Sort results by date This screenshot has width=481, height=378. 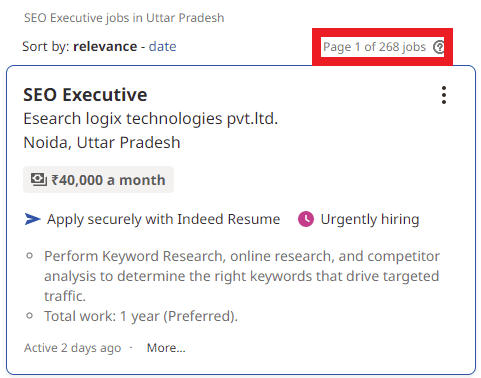pyautogui.click(x=162, y=46)
